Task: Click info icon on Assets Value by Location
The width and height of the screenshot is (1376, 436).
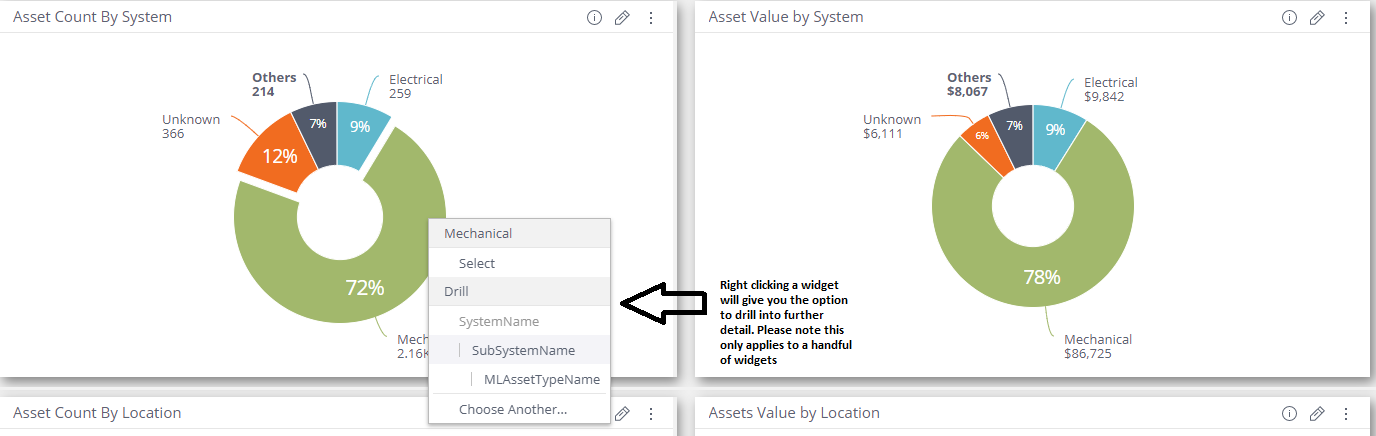Action: [x=1289, y=413]
